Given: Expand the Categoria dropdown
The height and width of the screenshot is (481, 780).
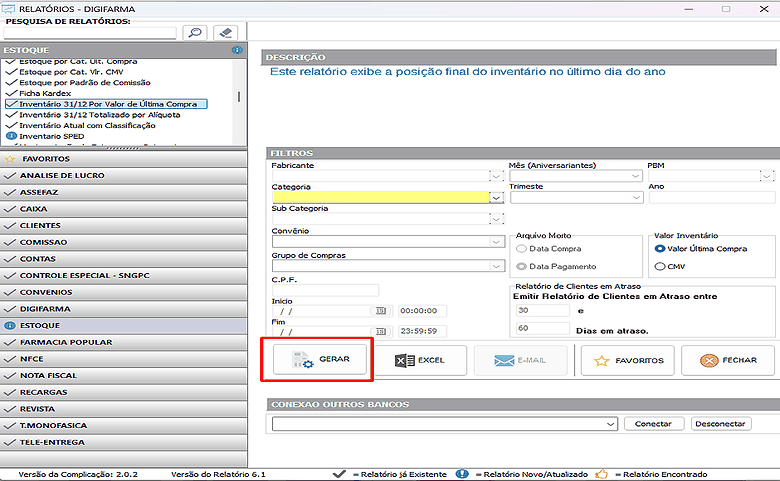Looking at the screenshot, I should tap(496, 197).
